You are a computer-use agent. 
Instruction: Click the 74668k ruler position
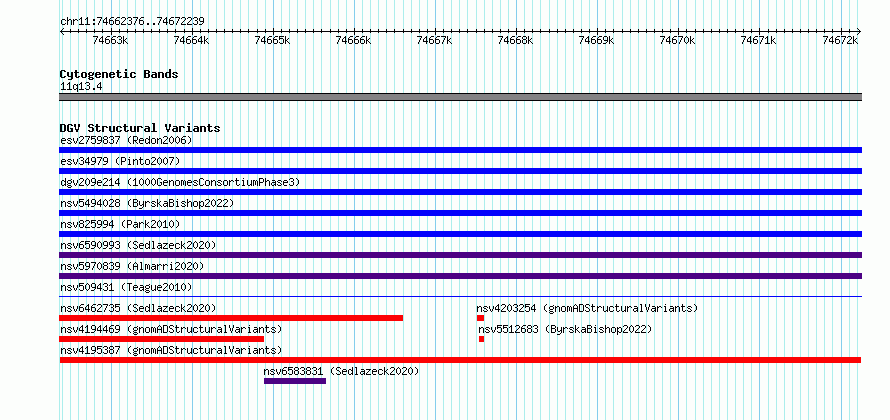[516, 40]
